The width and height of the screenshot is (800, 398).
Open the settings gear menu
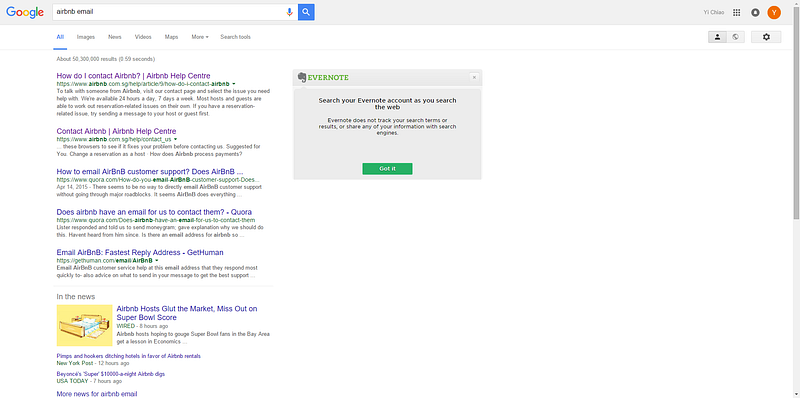(766, 37)
